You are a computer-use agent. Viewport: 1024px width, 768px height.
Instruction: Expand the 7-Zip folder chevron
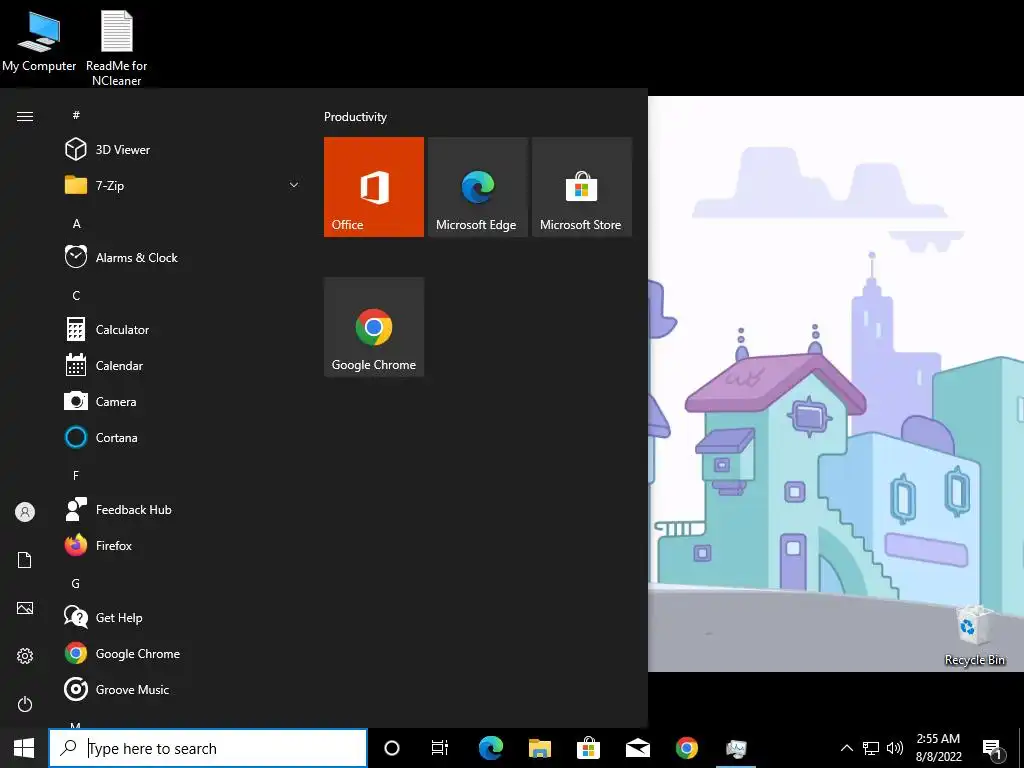(x=294, y=185)
